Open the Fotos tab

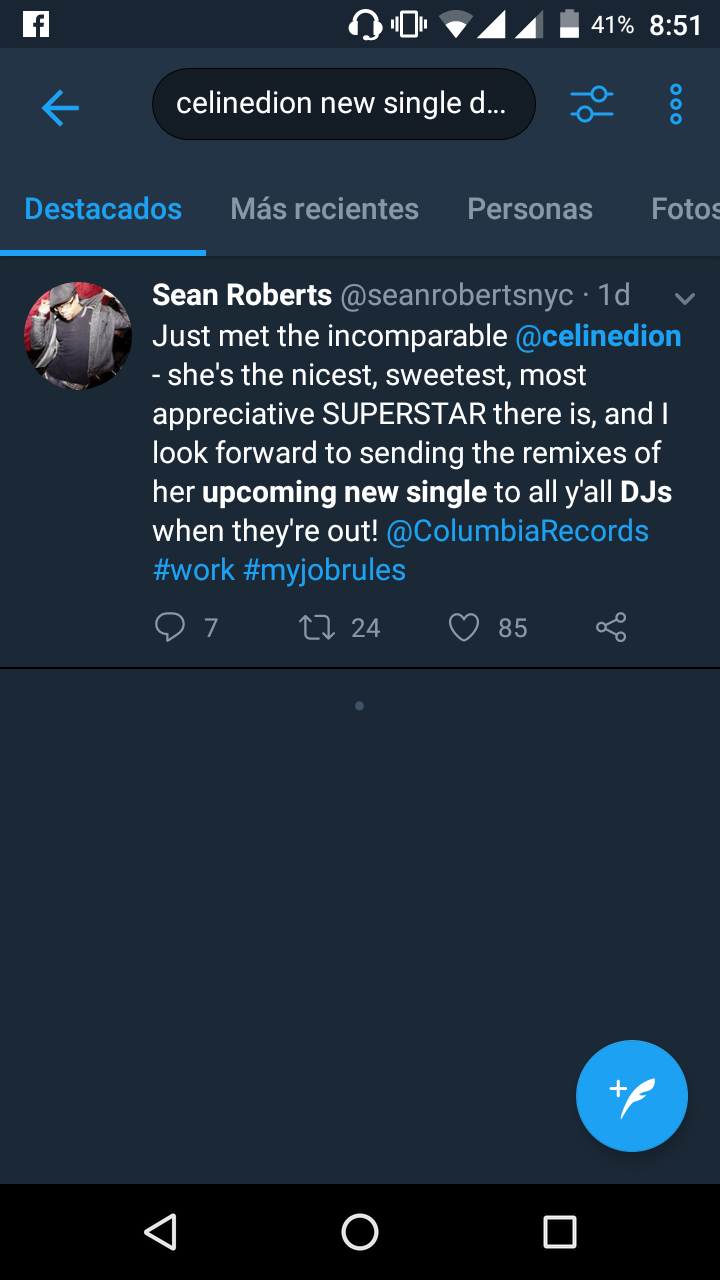pyautogui.click(x=685, y=209)
